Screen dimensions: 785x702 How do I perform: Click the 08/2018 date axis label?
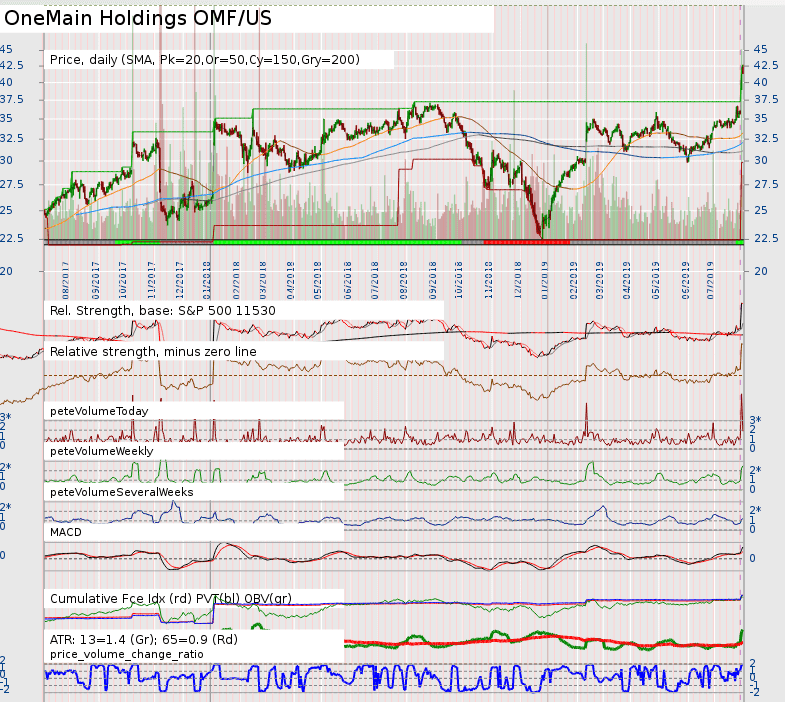click(x=404, y=280)
